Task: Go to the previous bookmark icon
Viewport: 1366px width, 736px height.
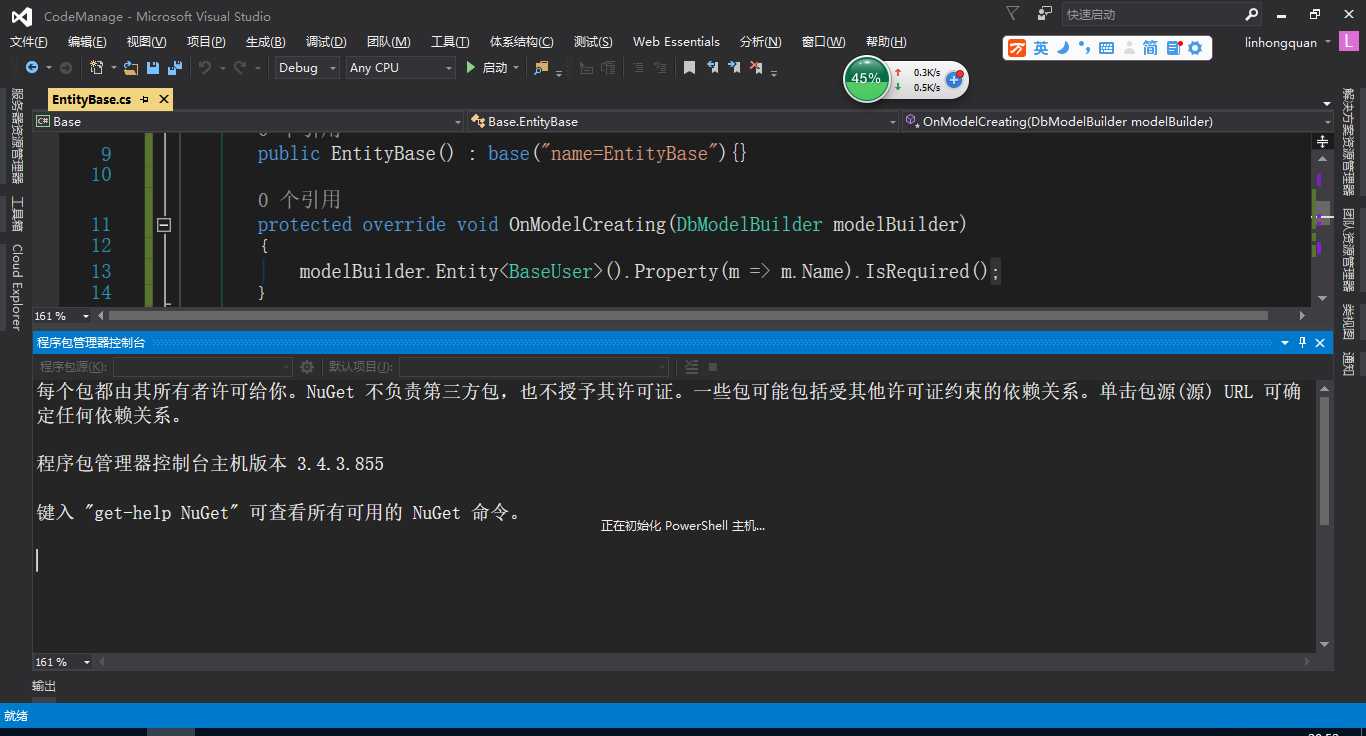Action: tap(713, 67)
